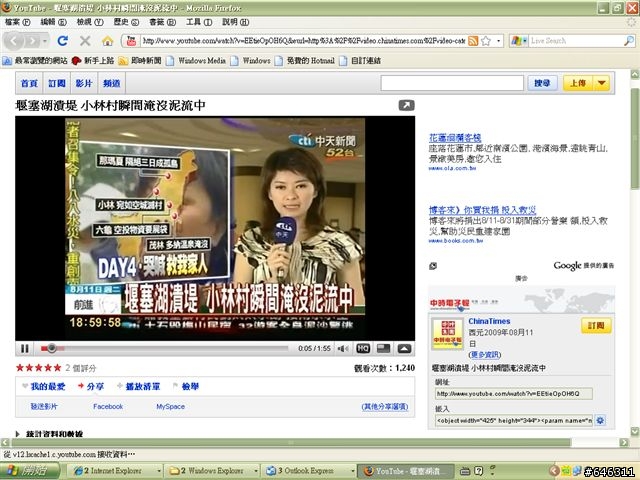Open the YouTube 訂閱 tab

click(x=56, y=83)
